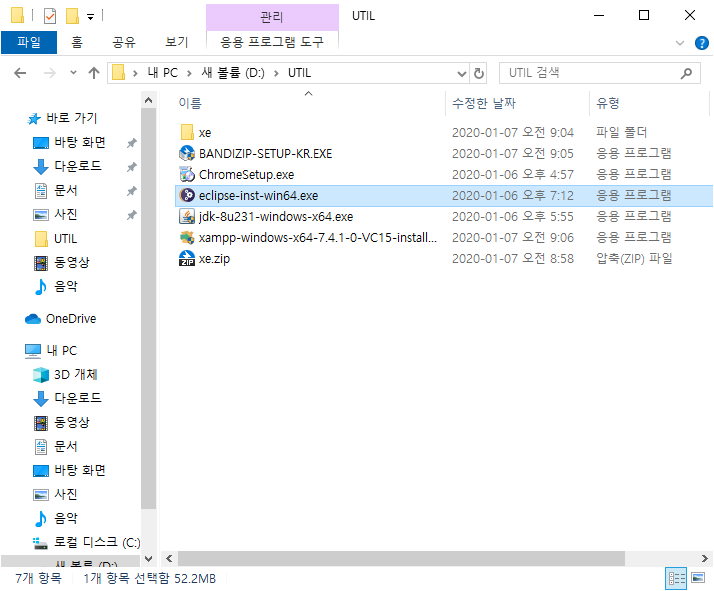
Task: Click 내 PC in the address breadcrumb
Action: (x=163, y=73)
